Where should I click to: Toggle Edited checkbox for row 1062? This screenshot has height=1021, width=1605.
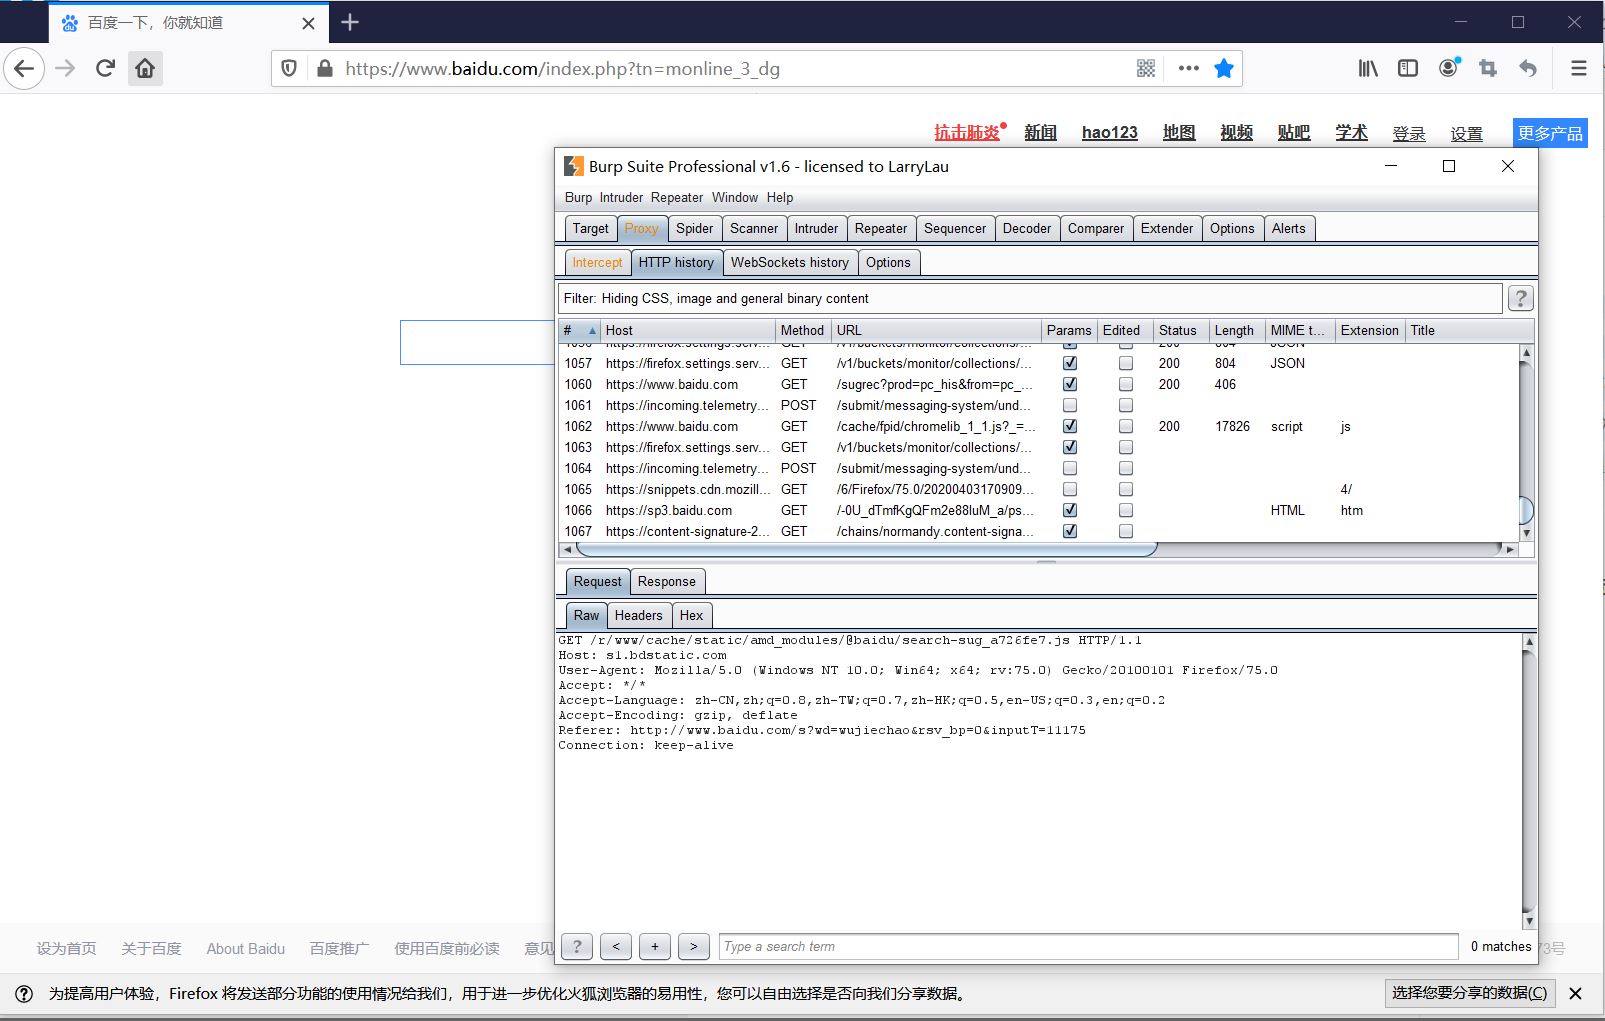[1126, 426]
